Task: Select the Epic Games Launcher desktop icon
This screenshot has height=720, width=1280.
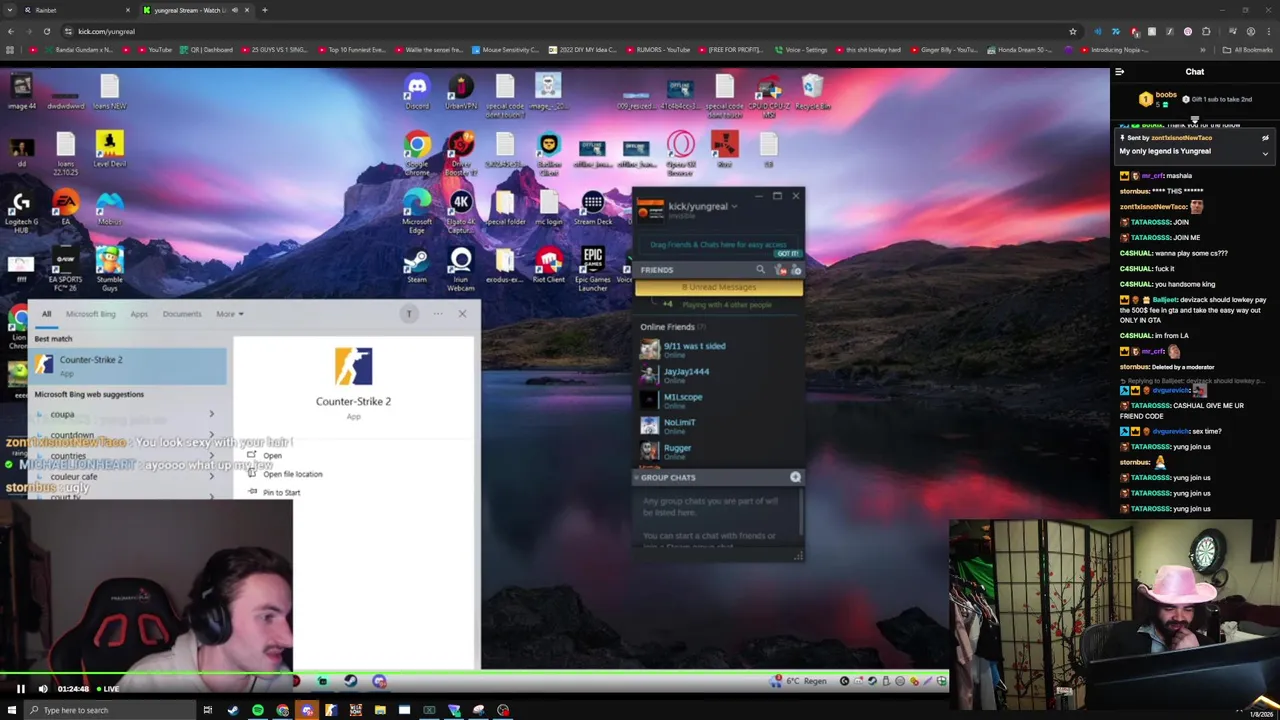Action: (x=593, y=268)
